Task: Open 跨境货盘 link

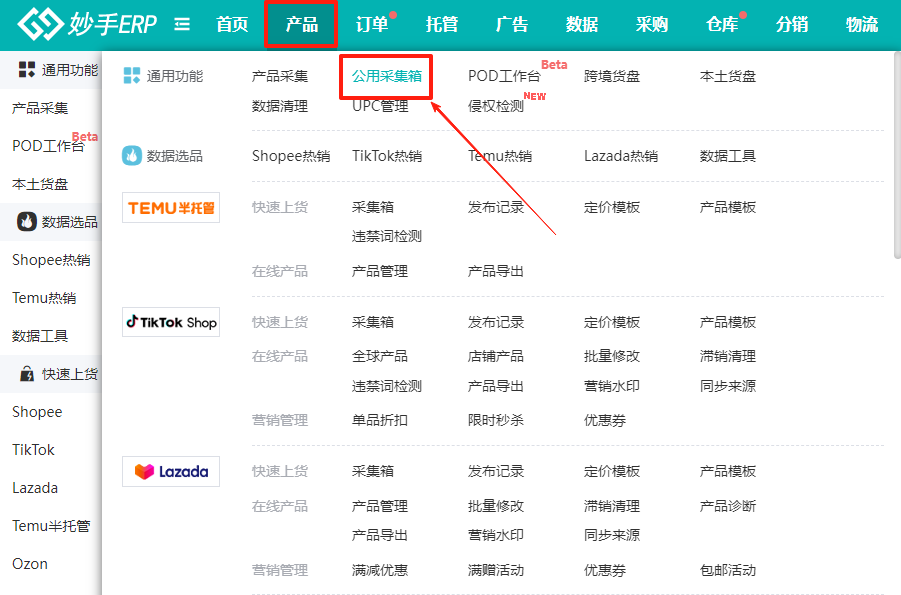Action: [612, 76]
